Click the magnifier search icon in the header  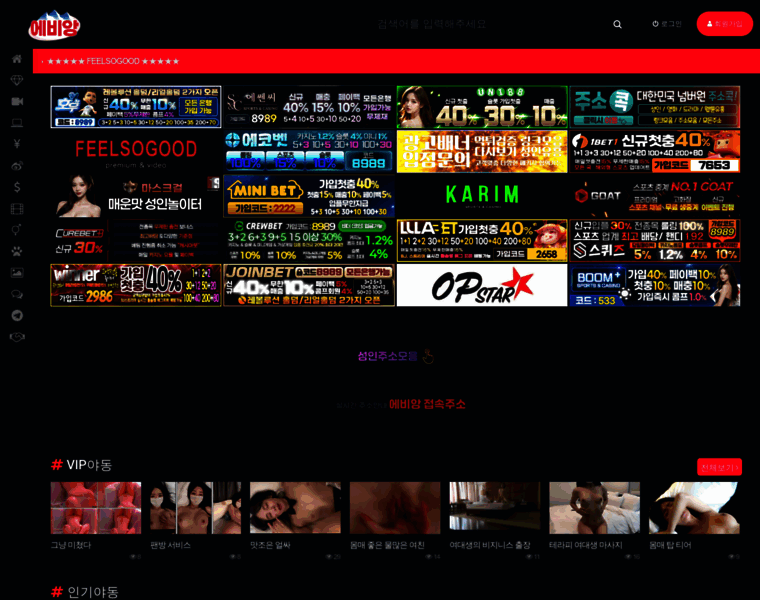(x=617, y=24)
